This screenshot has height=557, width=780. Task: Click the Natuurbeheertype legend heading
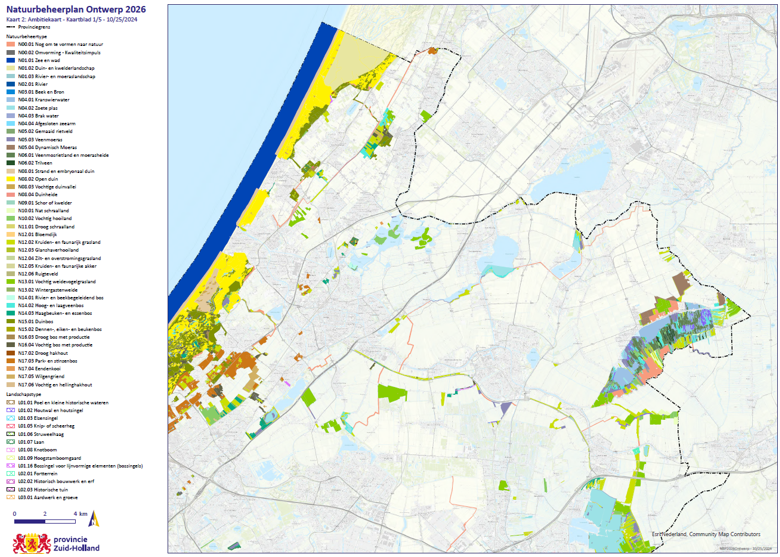[27, 35]
